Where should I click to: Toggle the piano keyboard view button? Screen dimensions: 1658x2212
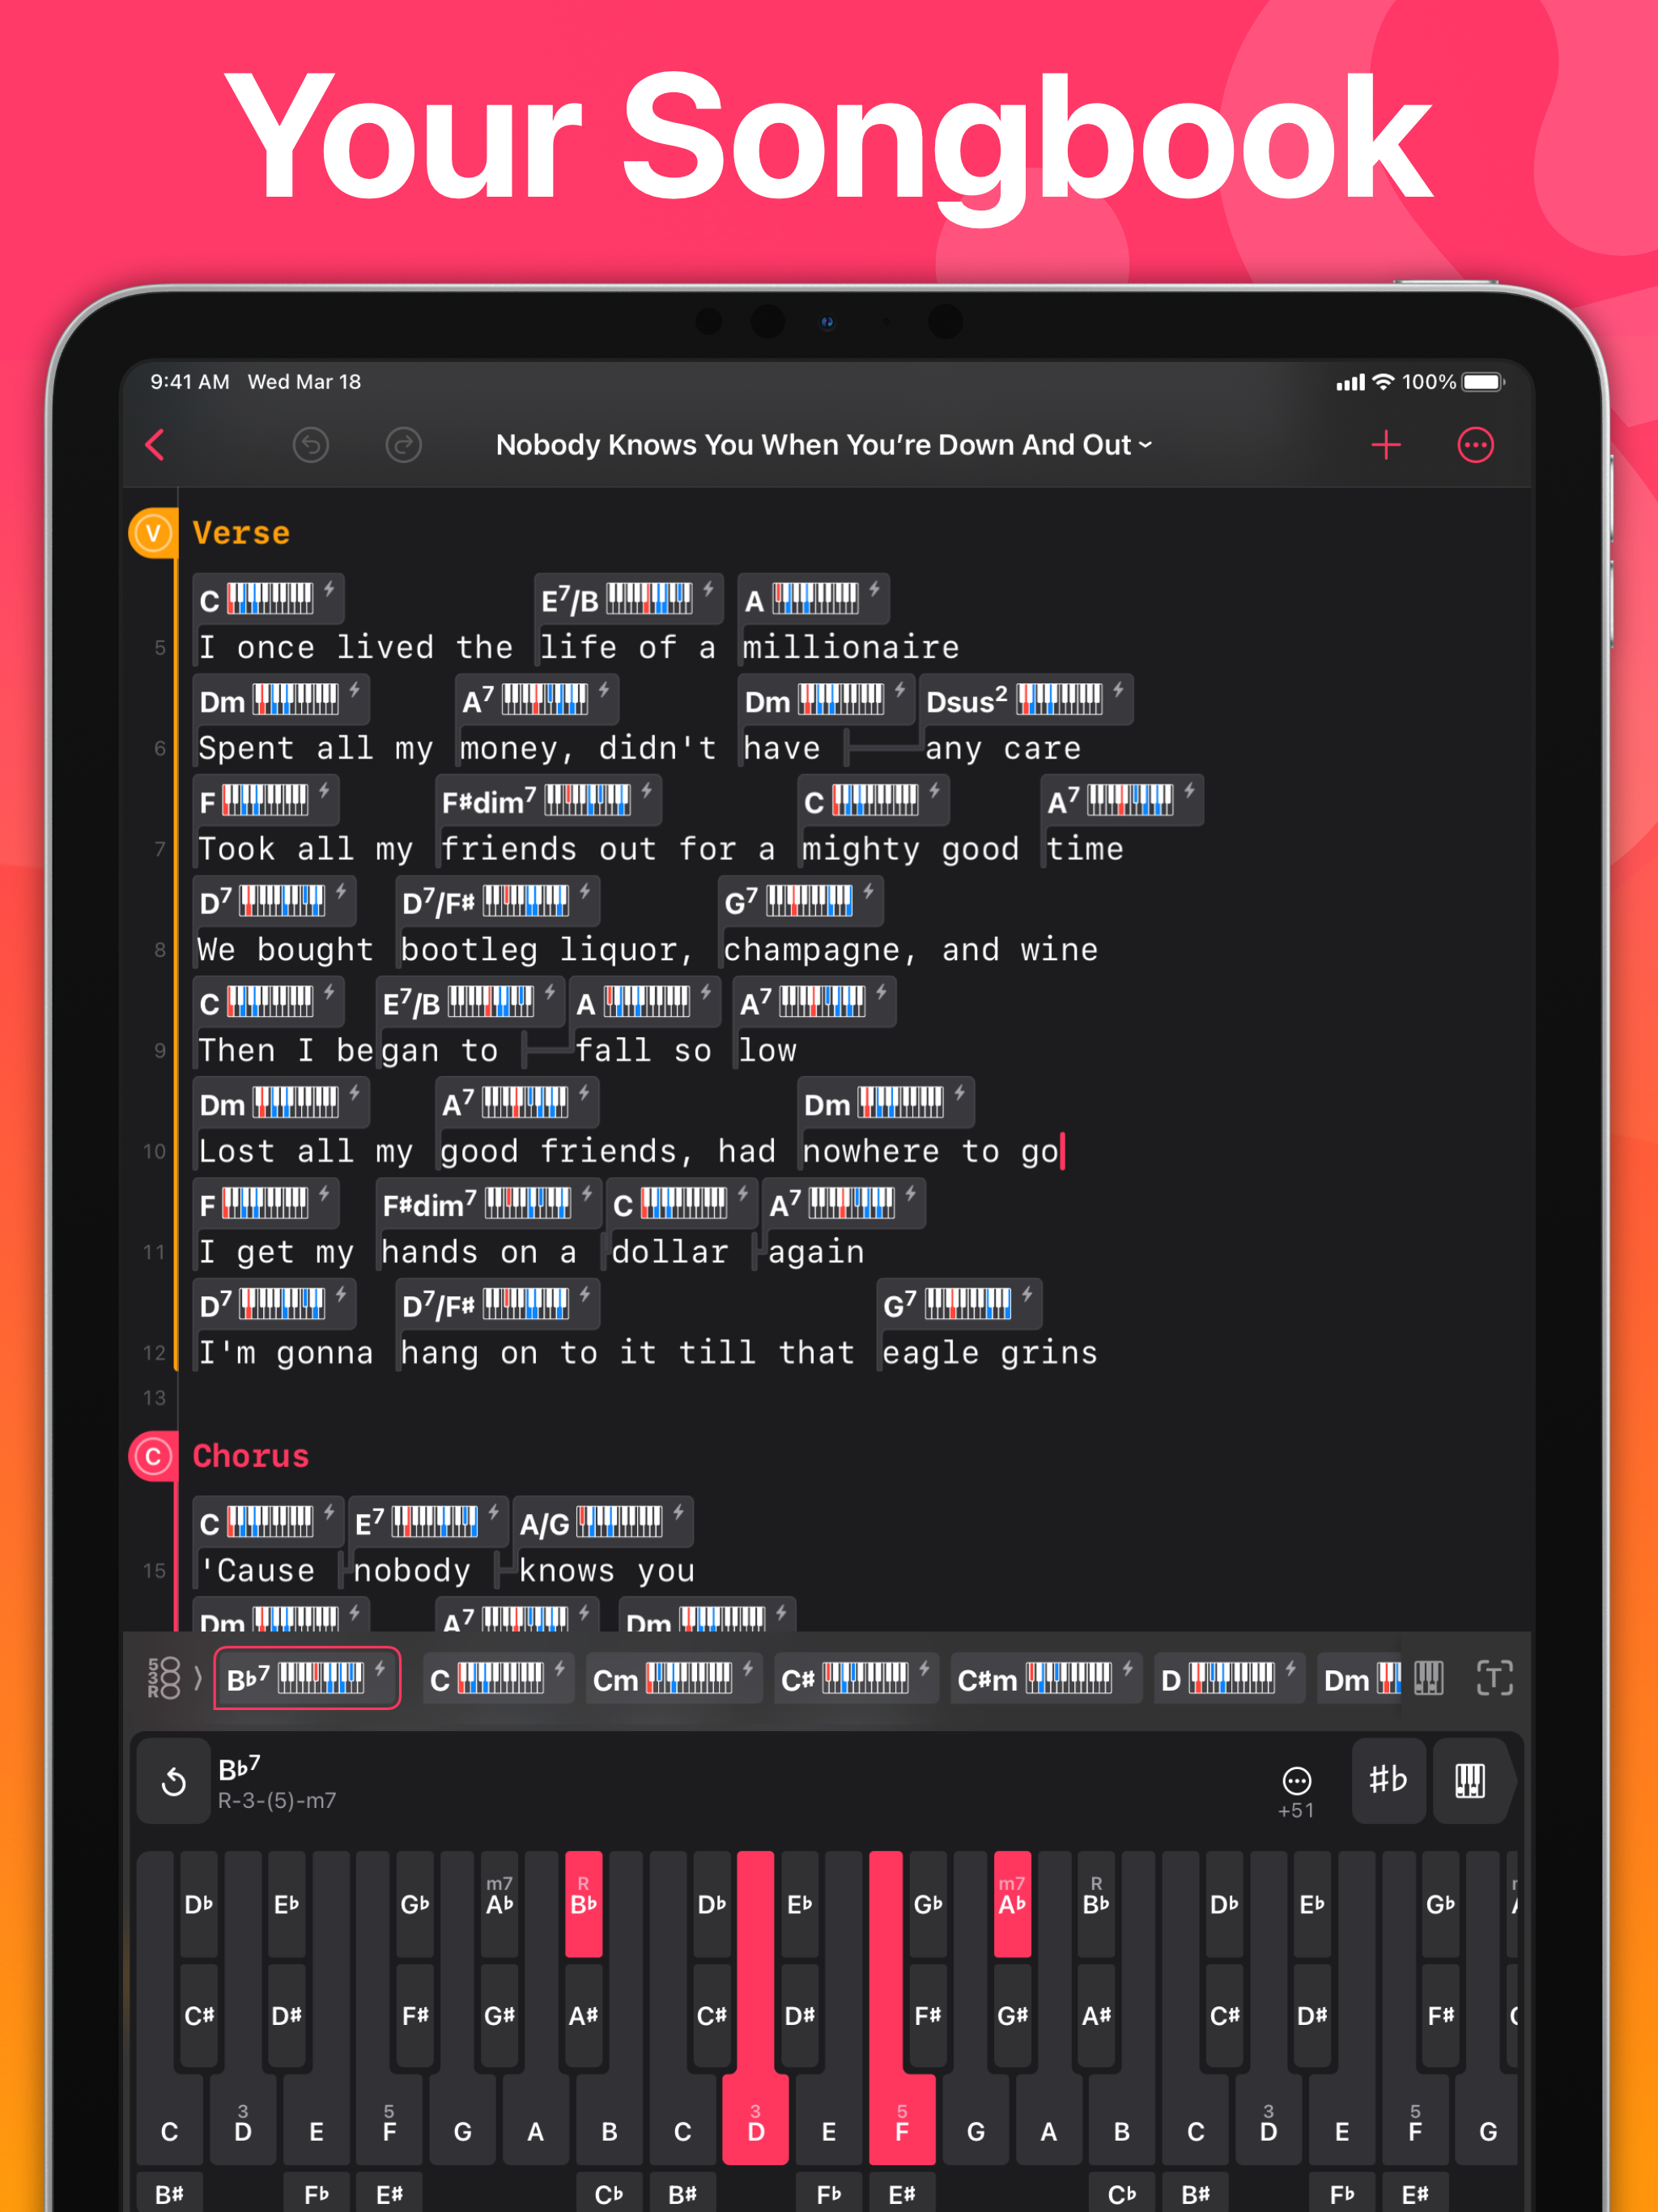click(x=1469, y=1780)
